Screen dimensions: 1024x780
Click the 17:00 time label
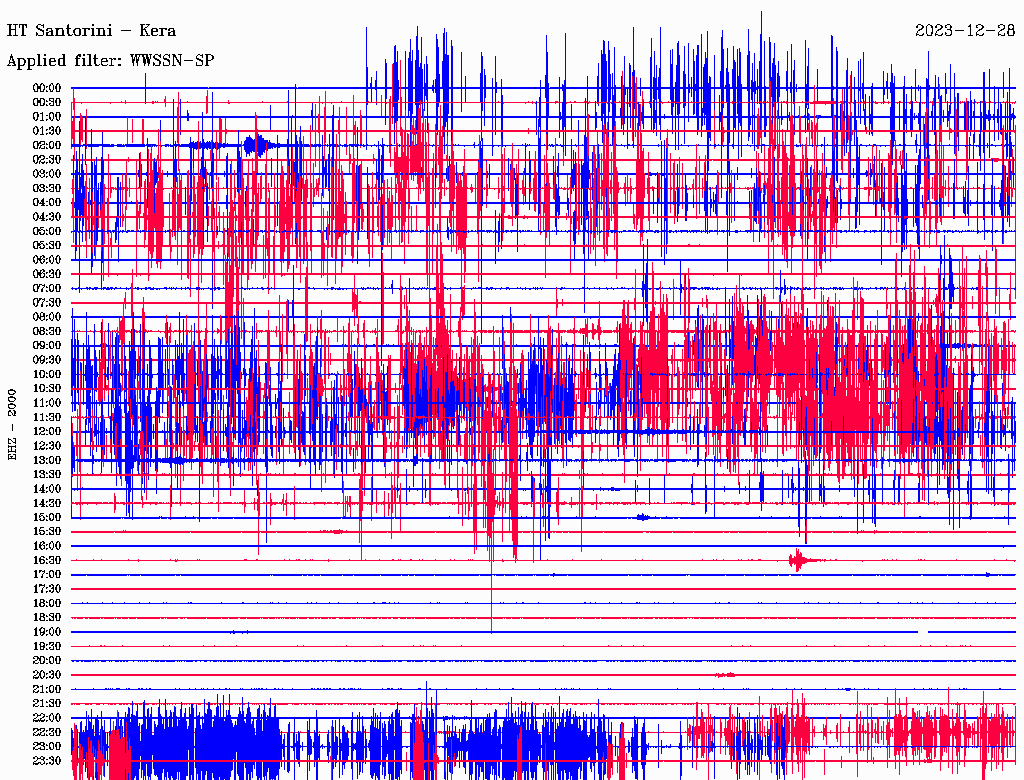click(x=47, y=575)
